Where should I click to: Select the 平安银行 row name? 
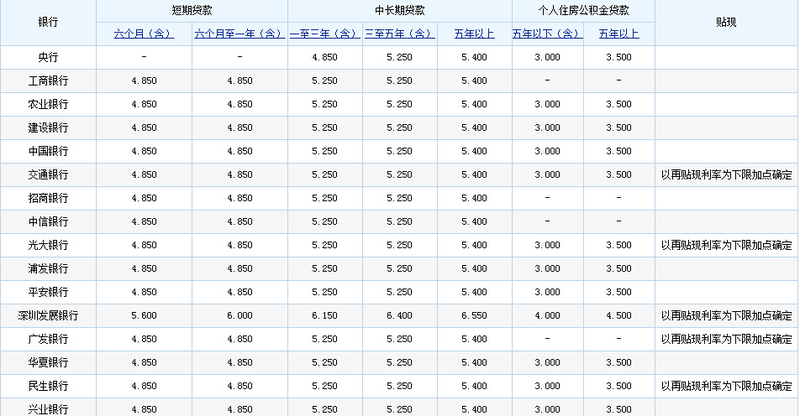click(x=48, y=292)
